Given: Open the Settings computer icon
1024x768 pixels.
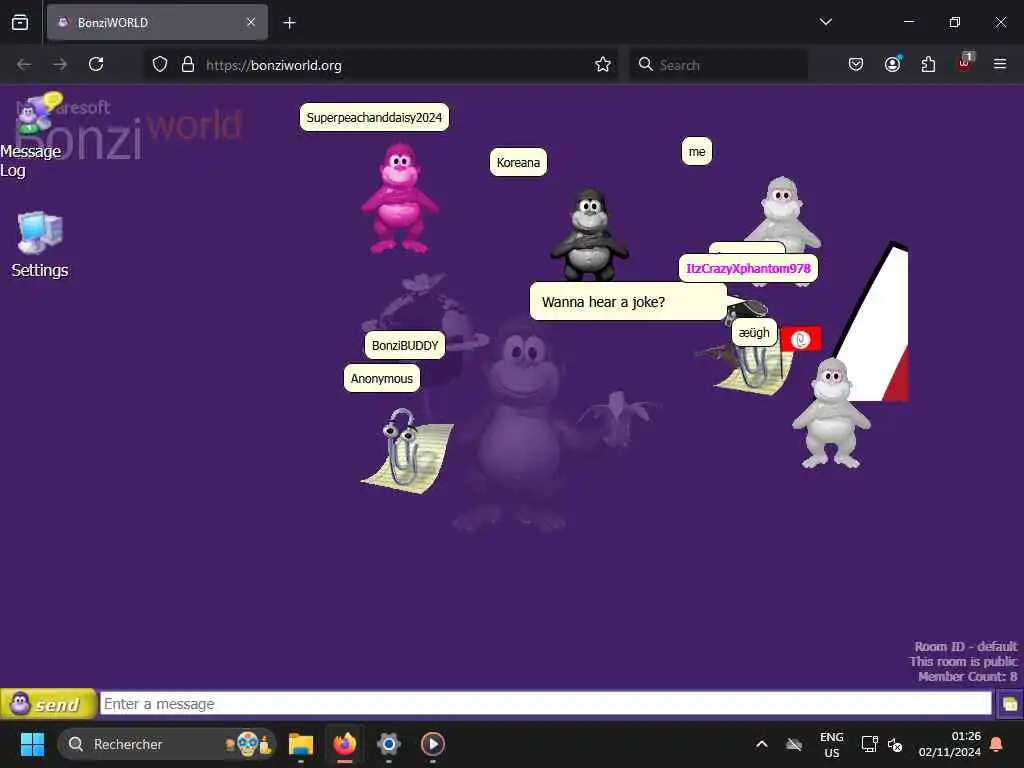Looking at the screenshot, I should [39, 245].
